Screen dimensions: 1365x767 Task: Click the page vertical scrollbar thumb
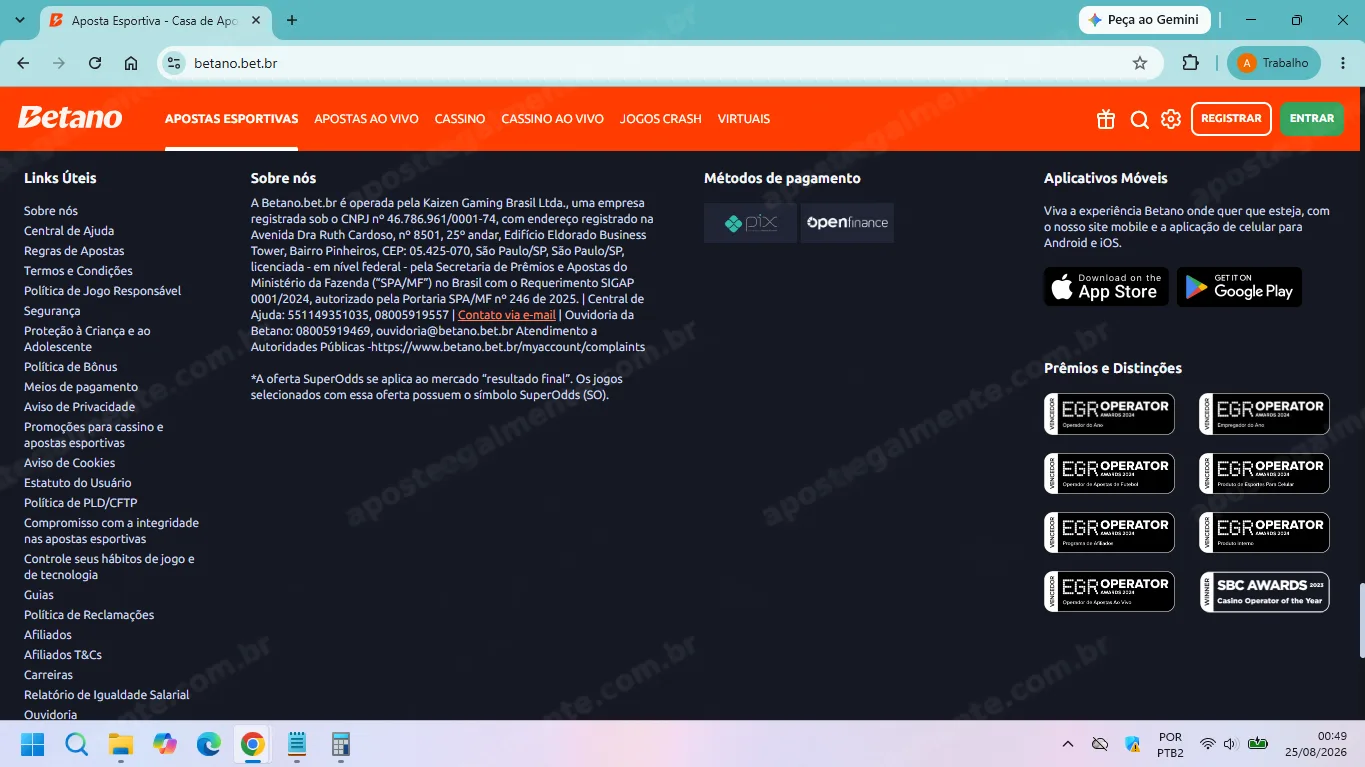pyautogui.click(x=1359, y=621)
